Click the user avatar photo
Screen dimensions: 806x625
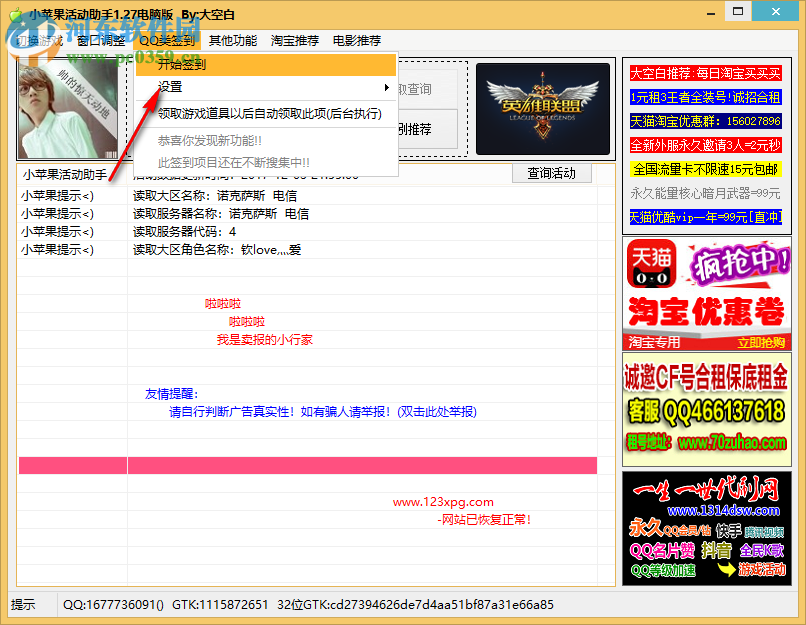coord(67,109)
